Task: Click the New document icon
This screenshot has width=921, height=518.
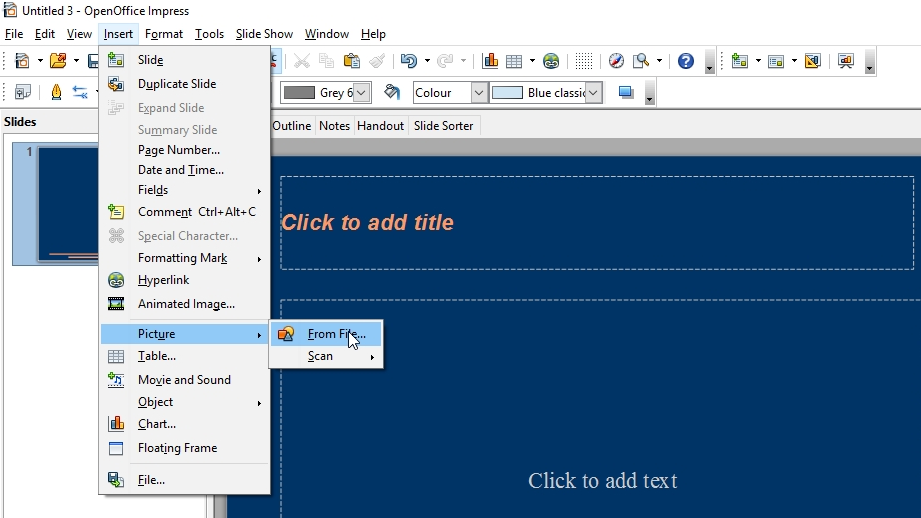Action: coord(22,60)
